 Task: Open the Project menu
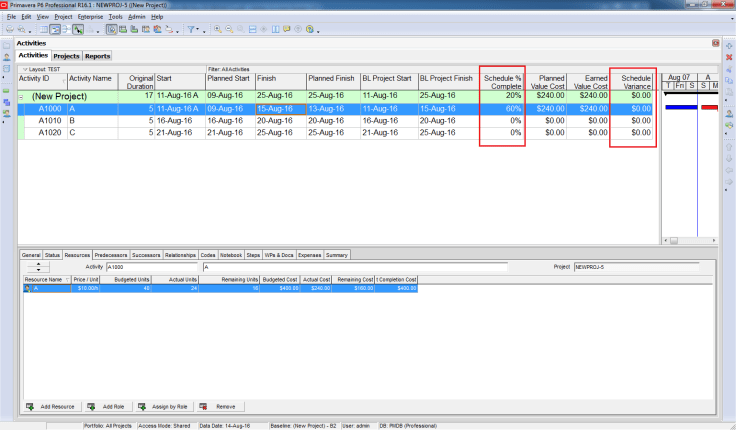click(x=63, y=16)
